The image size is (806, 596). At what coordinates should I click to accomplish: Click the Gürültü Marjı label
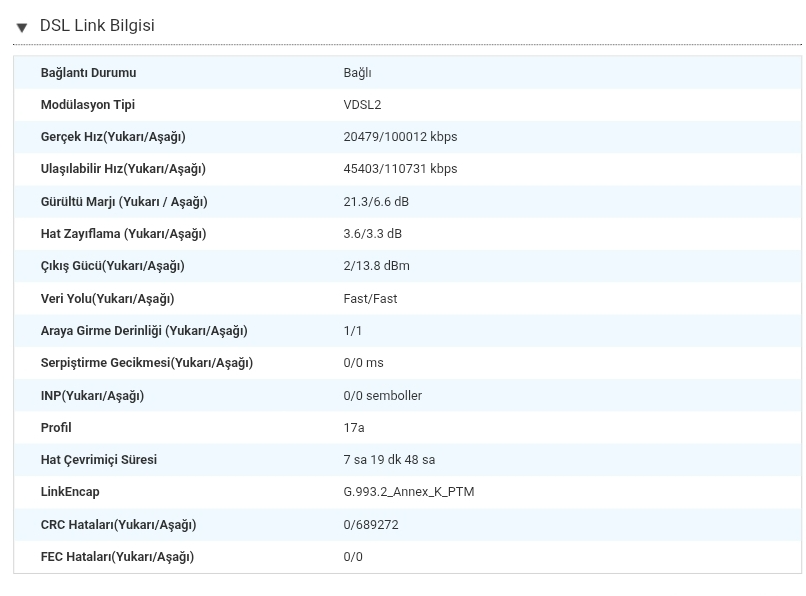[x=124, y=202]
